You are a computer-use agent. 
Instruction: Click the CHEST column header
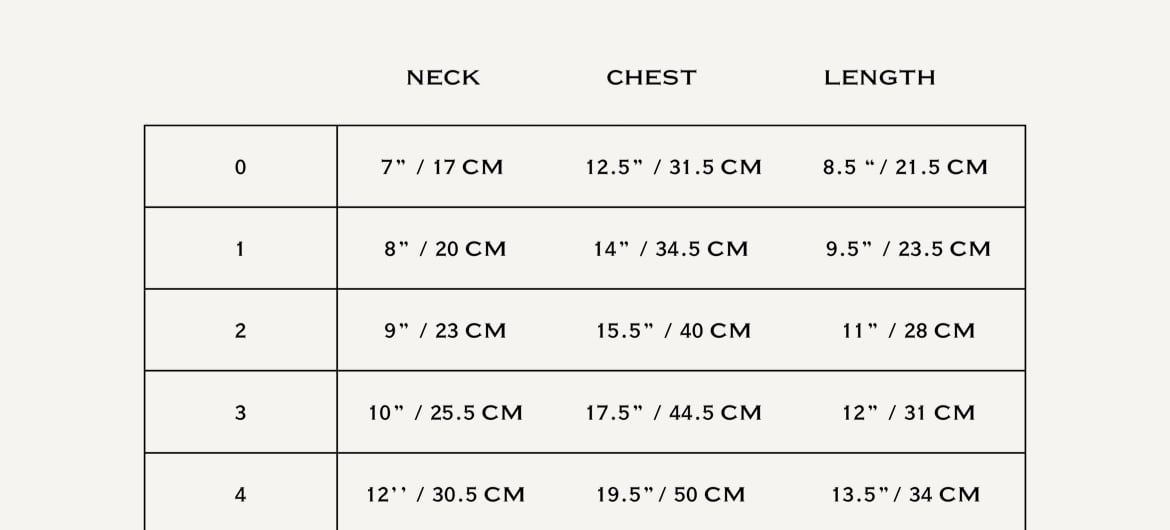651,78
